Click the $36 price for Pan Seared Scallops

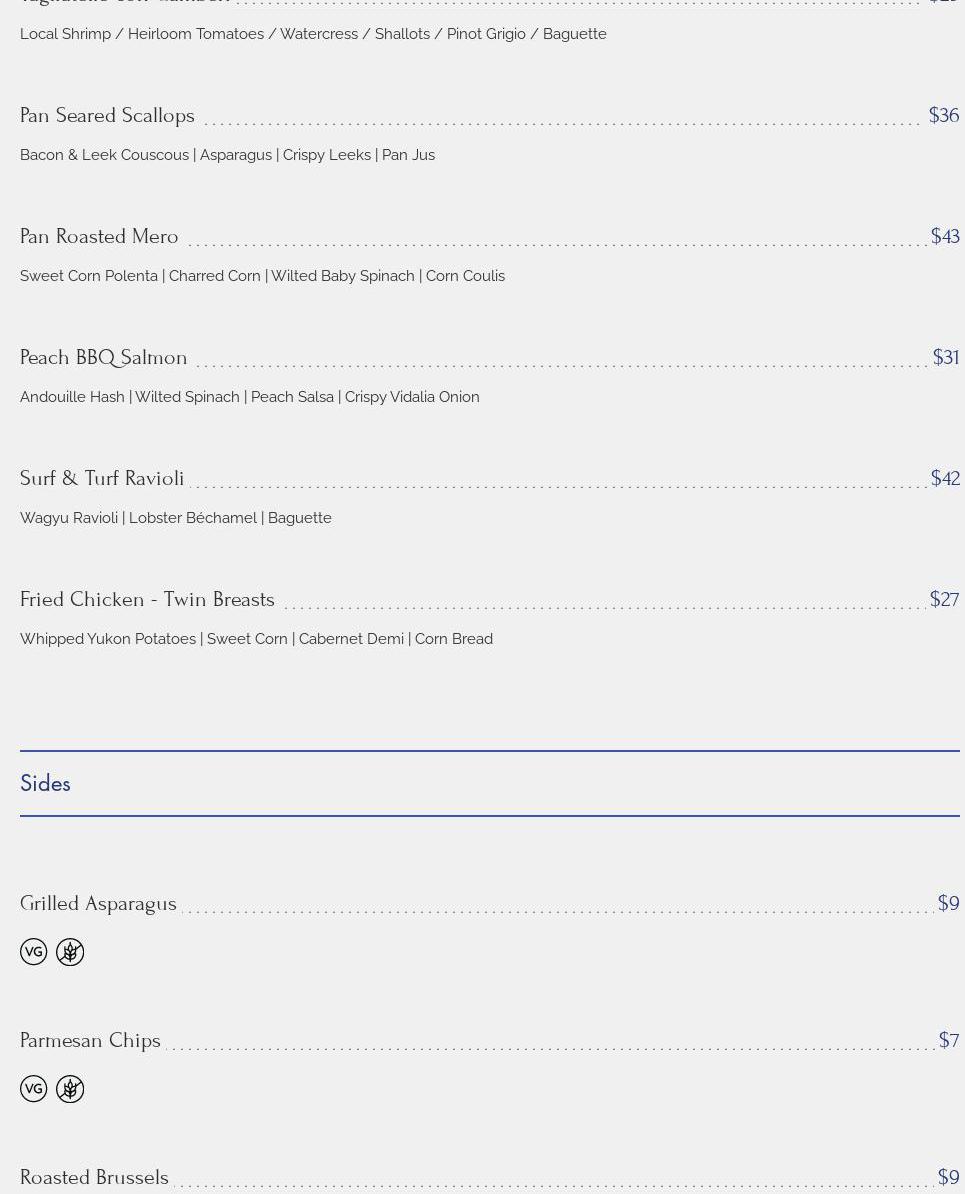pos(943,116)
